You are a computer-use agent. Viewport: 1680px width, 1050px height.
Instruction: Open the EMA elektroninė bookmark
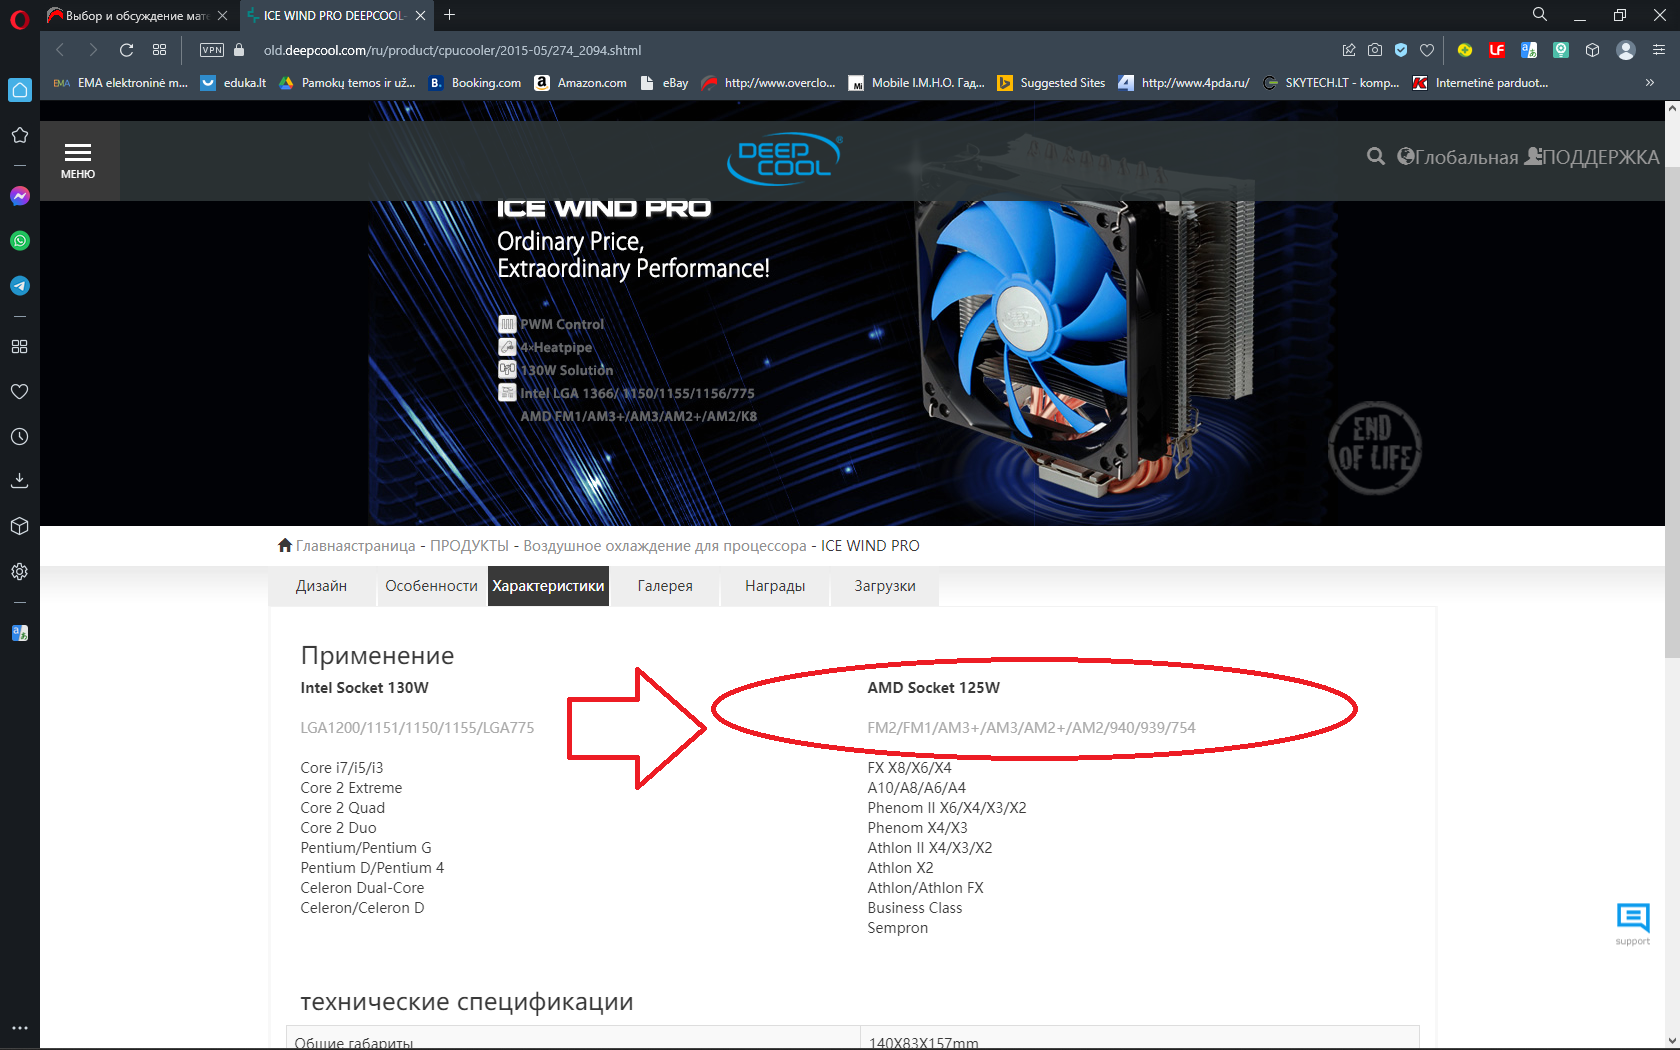pos(120,83)
